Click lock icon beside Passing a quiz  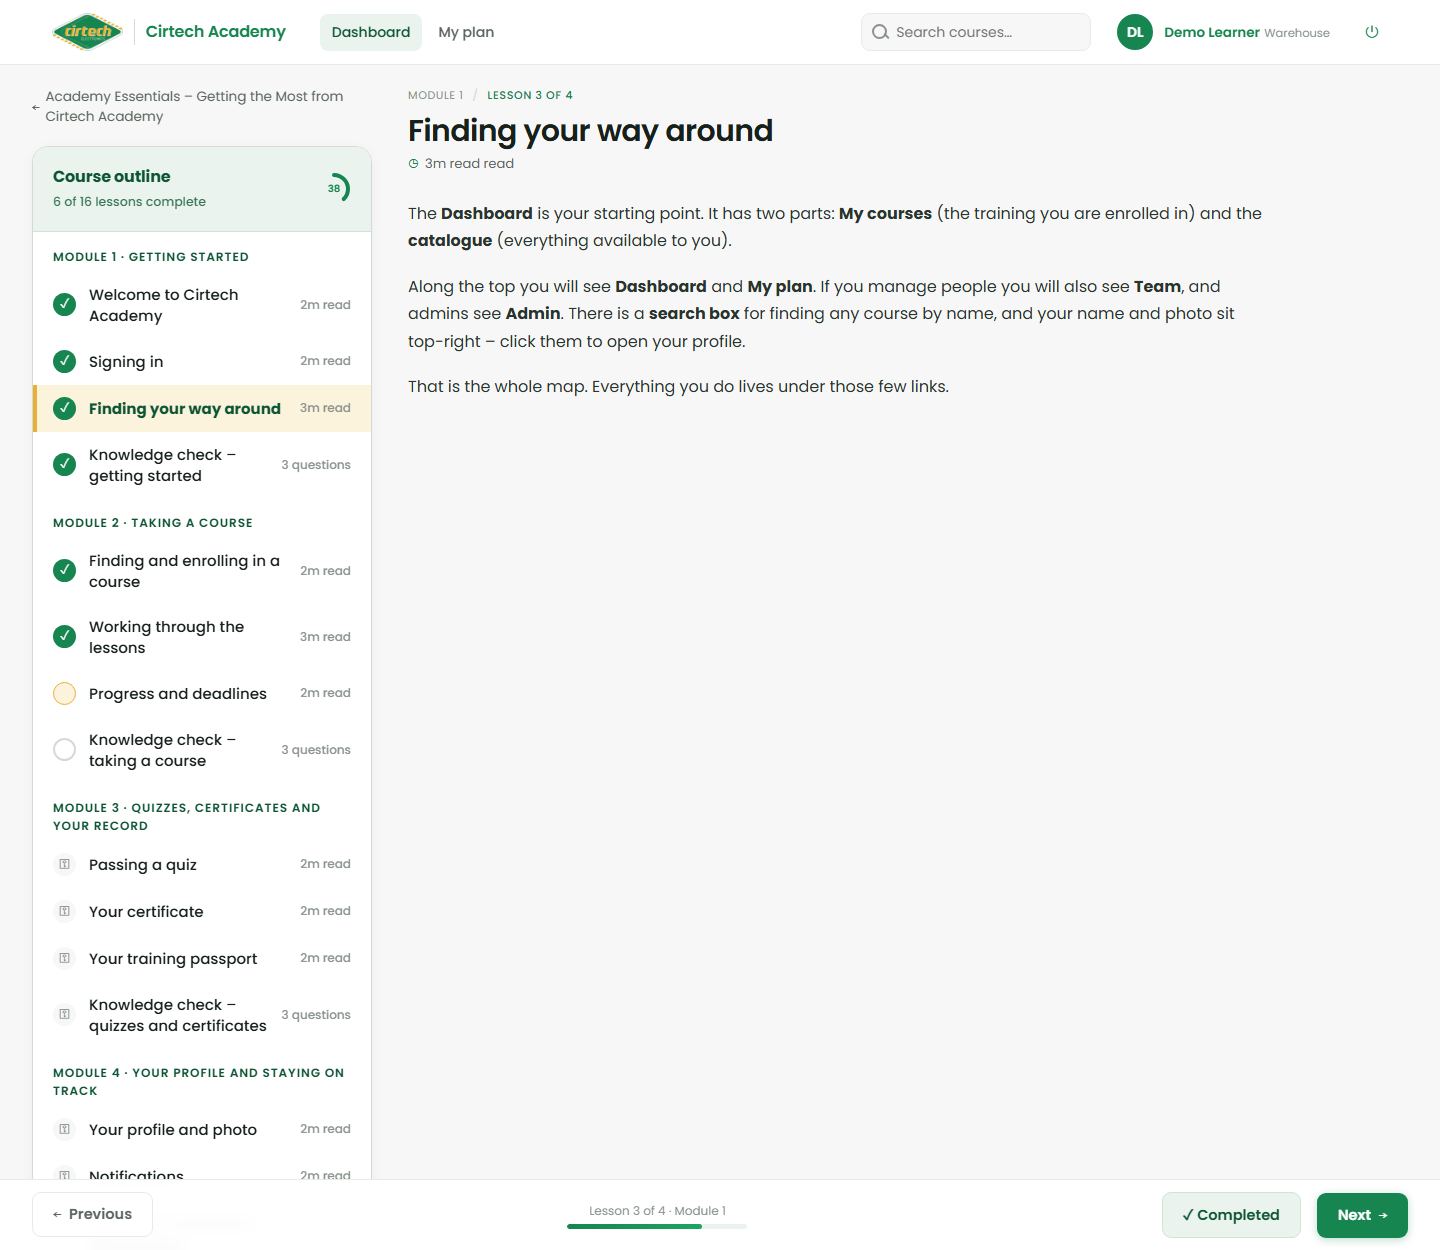64,864
